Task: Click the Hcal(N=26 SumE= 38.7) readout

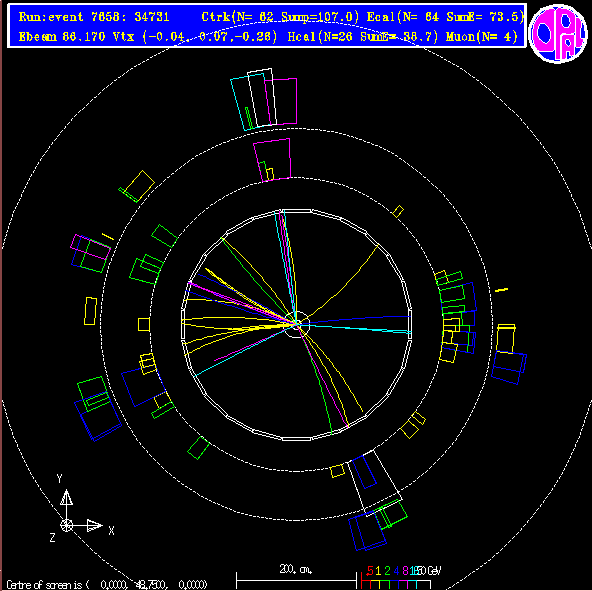Action: [363, 37]
